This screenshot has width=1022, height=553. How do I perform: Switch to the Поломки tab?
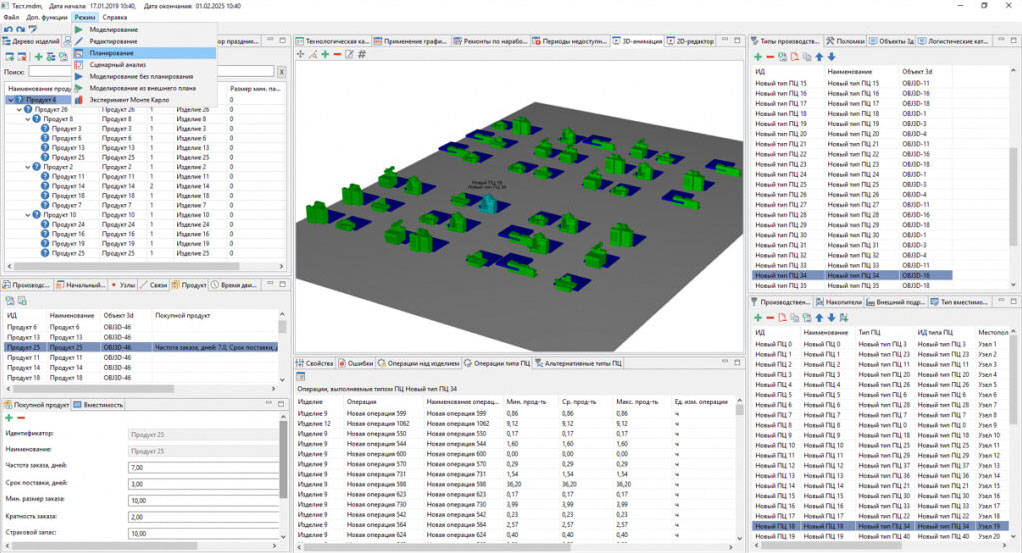pos(845,41)
